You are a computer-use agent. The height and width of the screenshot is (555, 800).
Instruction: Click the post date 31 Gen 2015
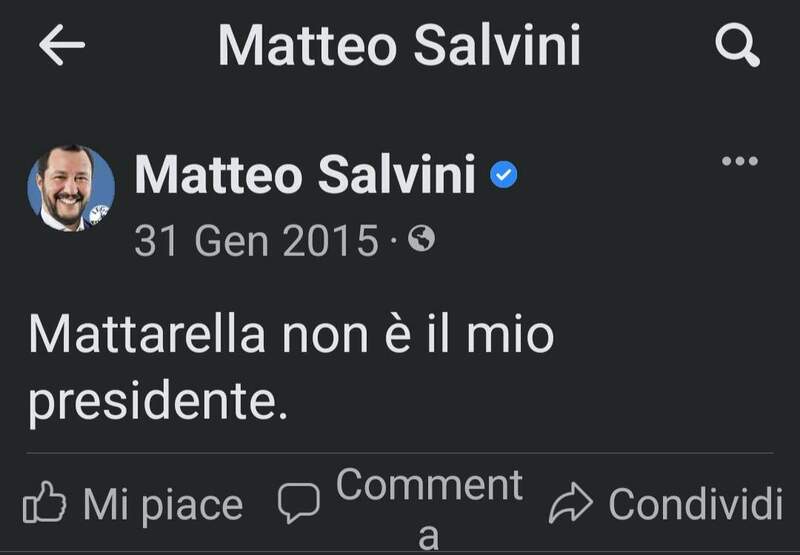[256, 240]
